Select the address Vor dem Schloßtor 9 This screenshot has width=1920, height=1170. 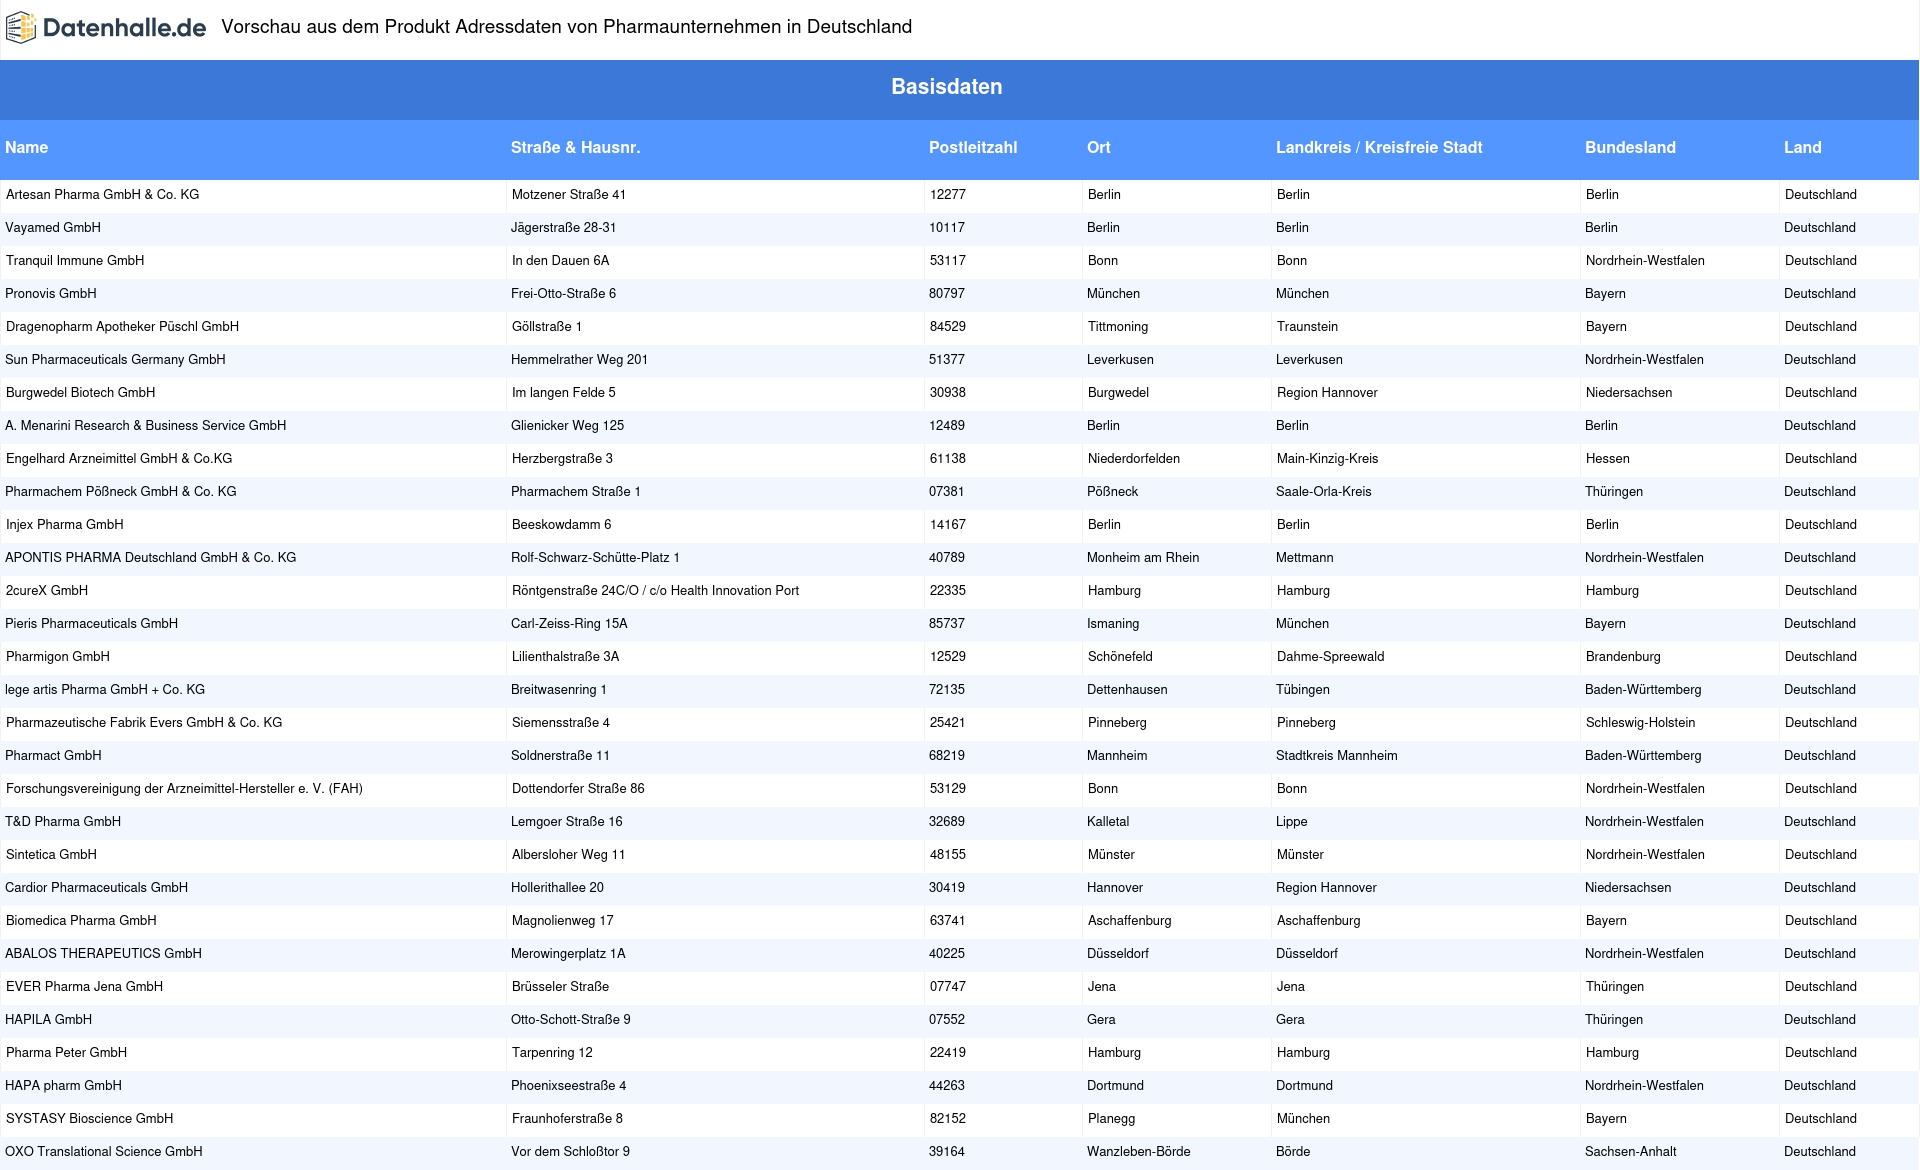pos(571,1152)
